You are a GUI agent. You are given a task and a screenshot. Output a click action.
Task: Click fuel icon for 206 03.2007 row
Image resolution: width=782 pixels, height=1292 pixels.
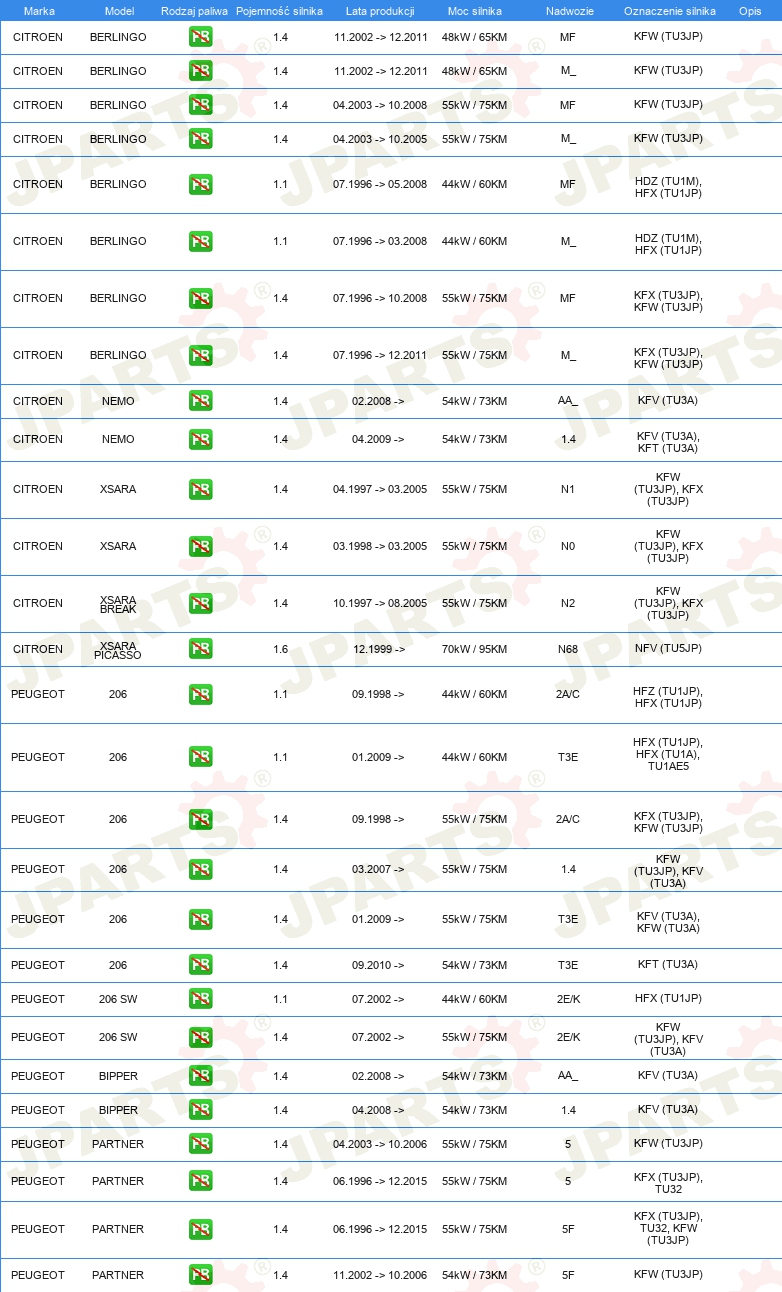click(x=200, y=869)
